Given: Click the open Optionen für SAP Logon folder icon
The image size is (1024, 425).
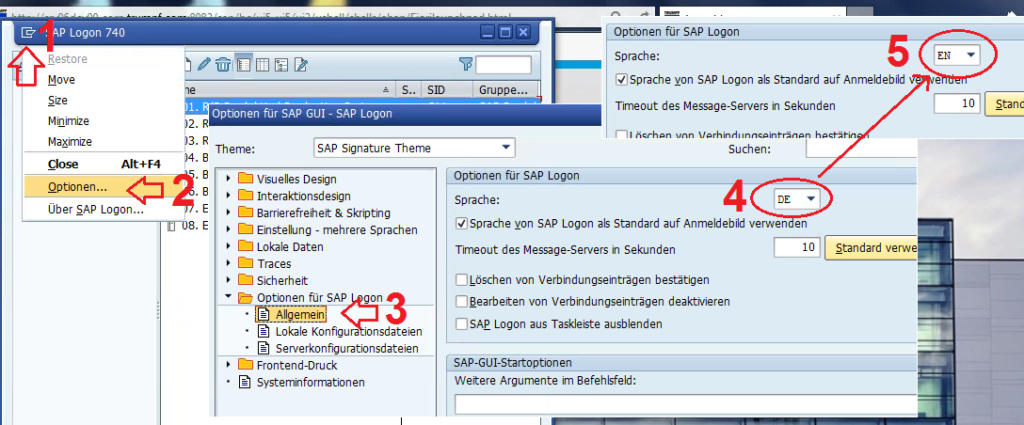Looking at the screenshot, I should click(x=246, y=298).
